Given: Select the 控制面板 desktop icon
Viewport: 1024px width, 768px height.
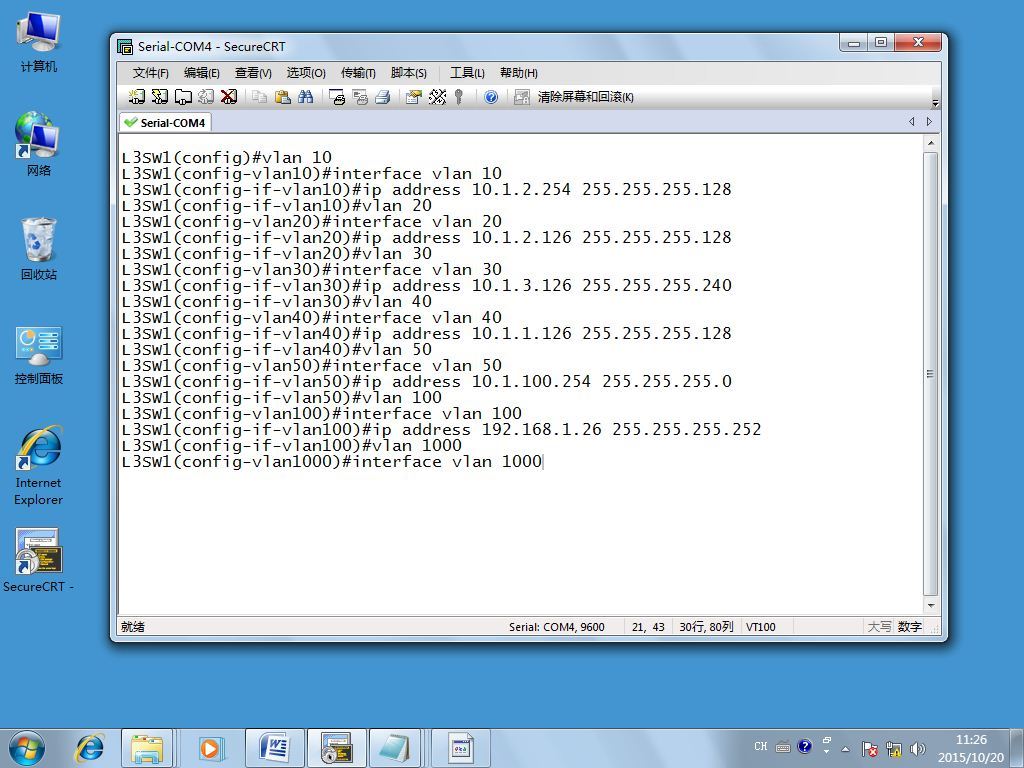Looking at the screenshot, I should [39, 355].
